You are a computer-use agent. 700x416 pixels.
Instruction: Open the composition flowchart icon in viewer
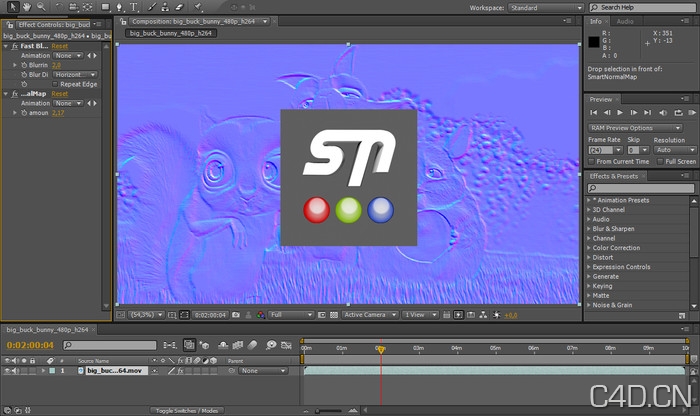483,315
